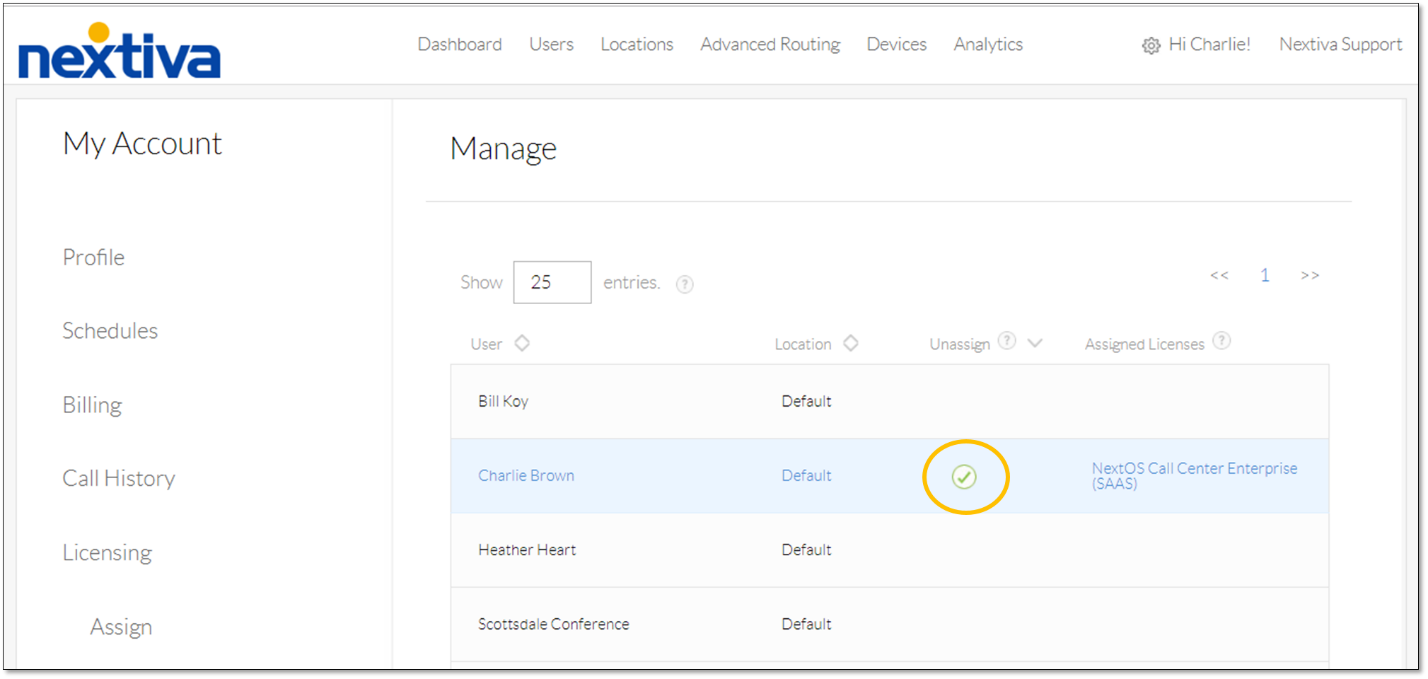1428x679 pixels.
Task: Click the Manage heading
Action: tap(503, 148)
